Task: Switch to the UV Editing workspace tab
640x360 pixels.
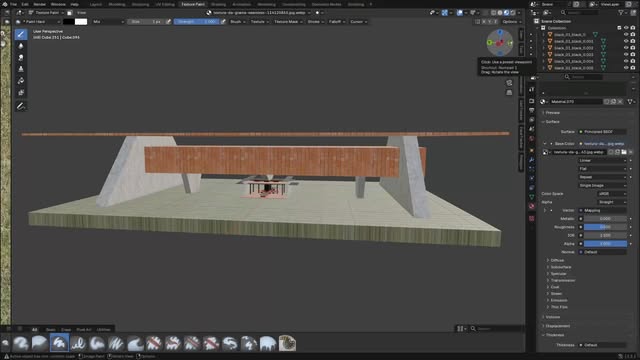Action: pos(165,4)
